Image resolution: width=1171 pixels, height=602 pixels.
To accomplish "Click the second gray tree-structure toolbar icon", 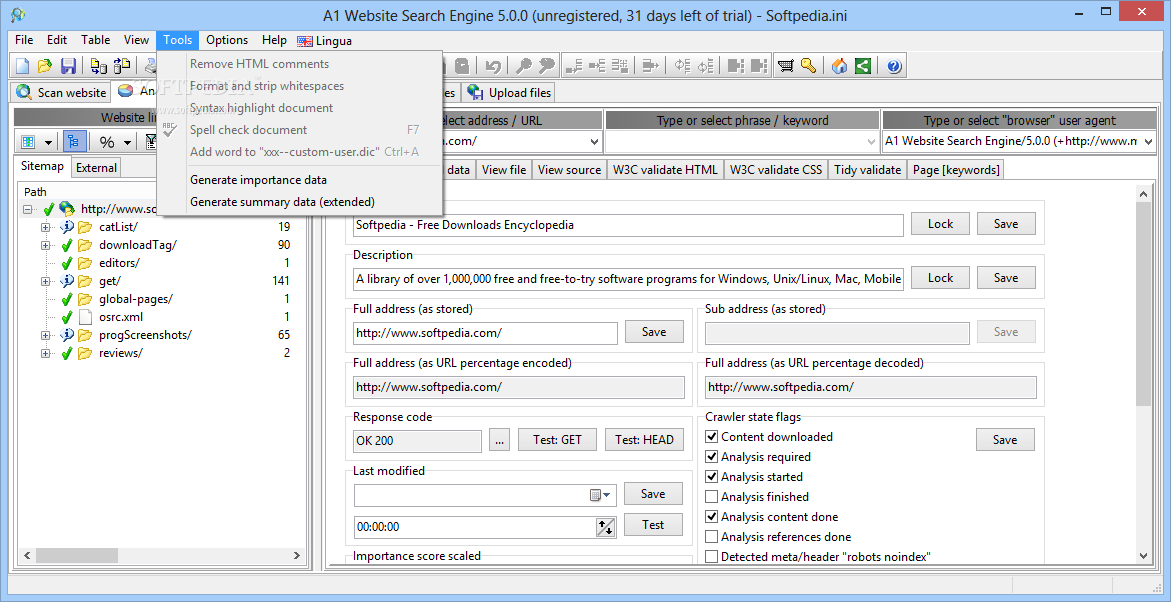I will pos(596,66).
